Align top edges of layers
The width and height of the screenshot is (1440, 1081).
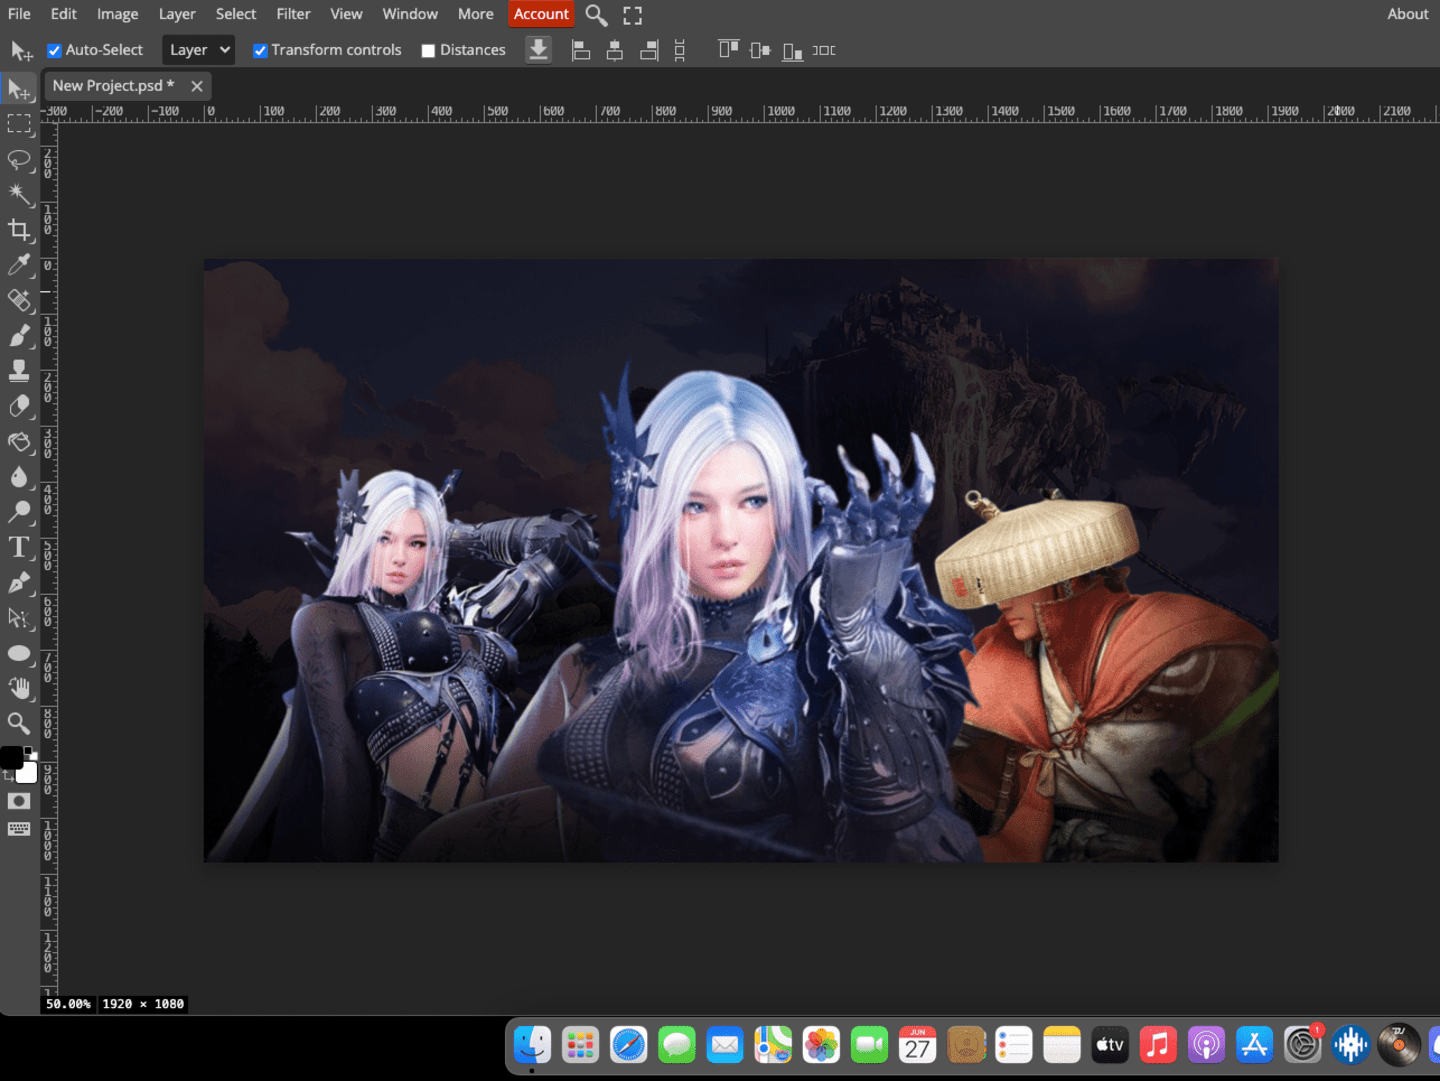click(x=728, y=50)
